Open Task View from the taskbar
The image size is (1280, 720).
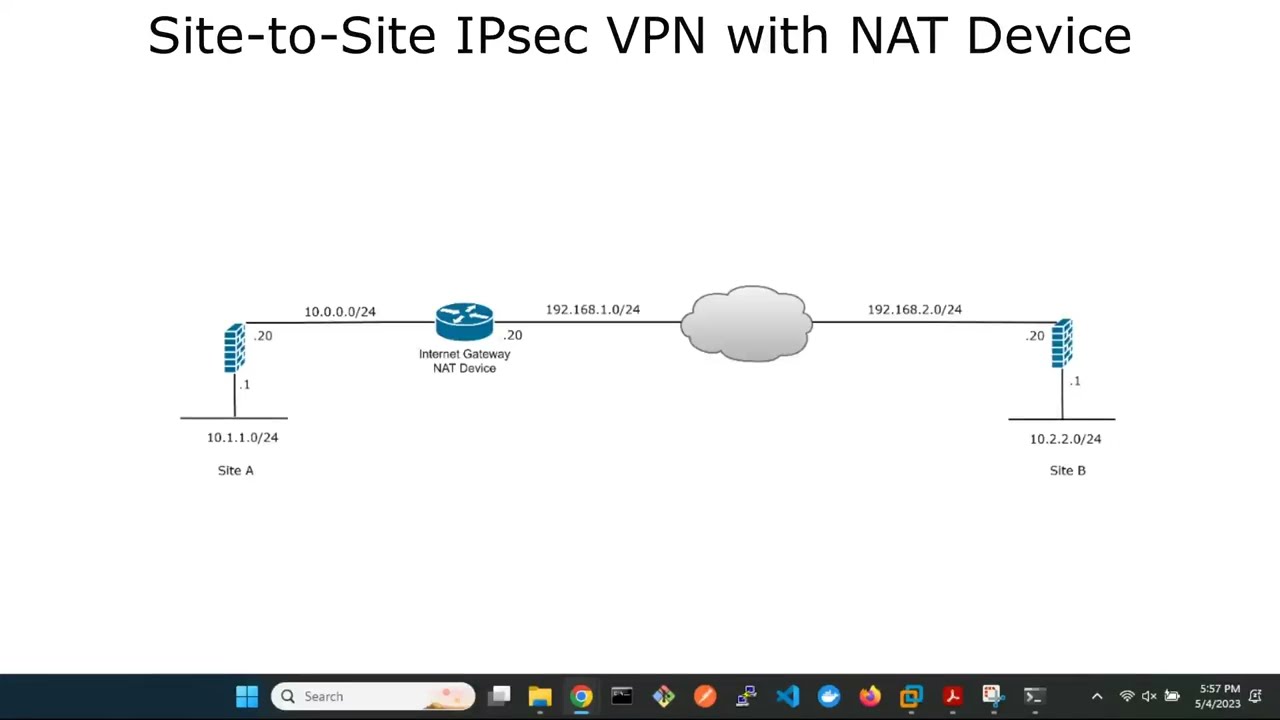pyautogui.click(x=500, y=696)
